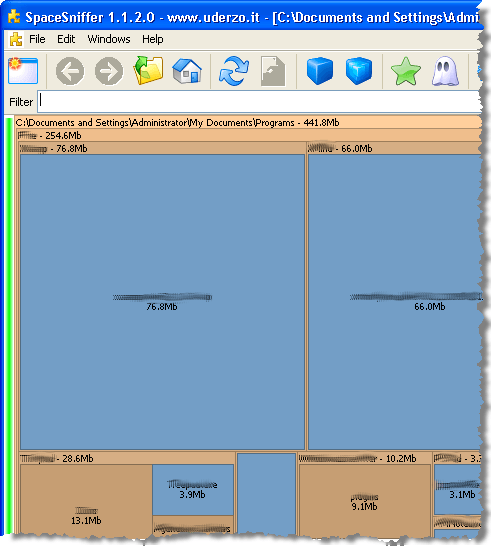This screenshot has width=491, height=546.
Task: Click the 3.9Mb file block
Action: 193,490
